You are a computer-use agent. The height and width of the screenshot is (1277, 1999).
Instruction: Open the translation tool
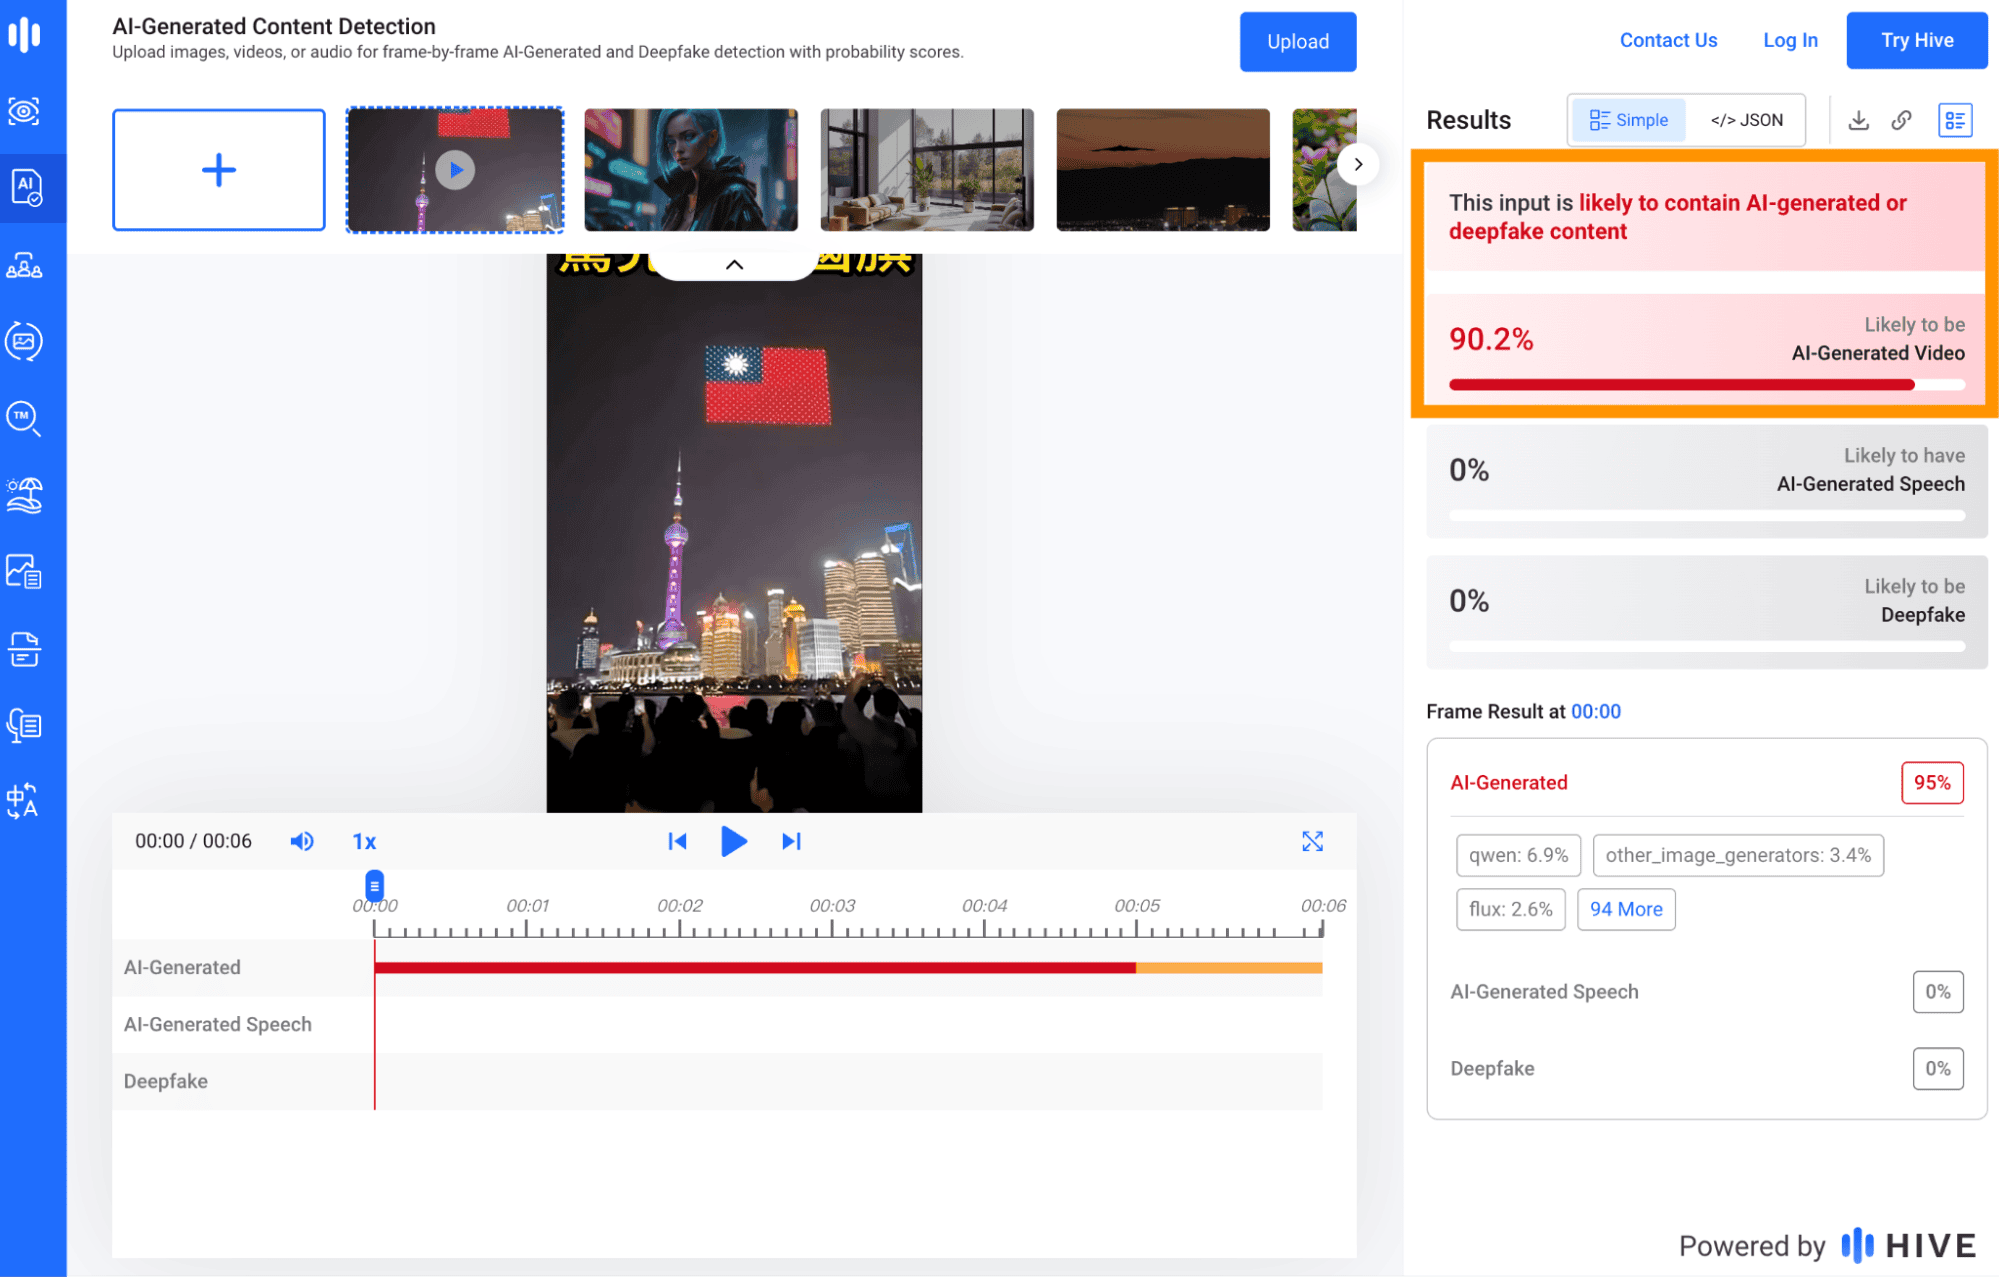pos(25,800)
